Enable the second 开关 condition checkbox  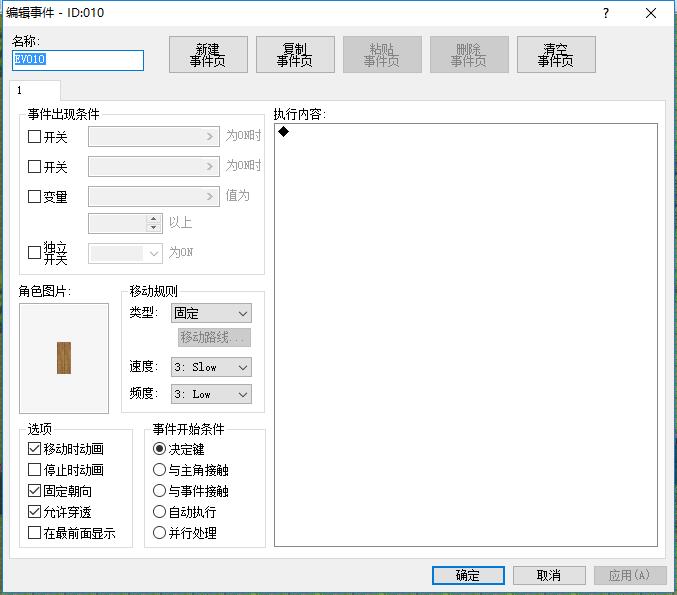(34, 167)
